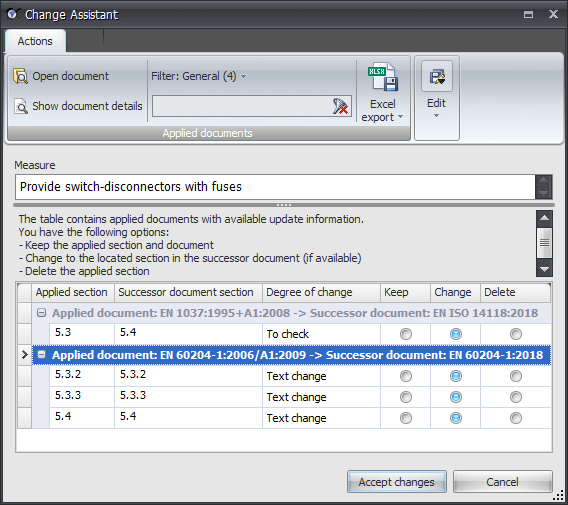
Task: Click the Cancel button
Action: click(502, 481)
